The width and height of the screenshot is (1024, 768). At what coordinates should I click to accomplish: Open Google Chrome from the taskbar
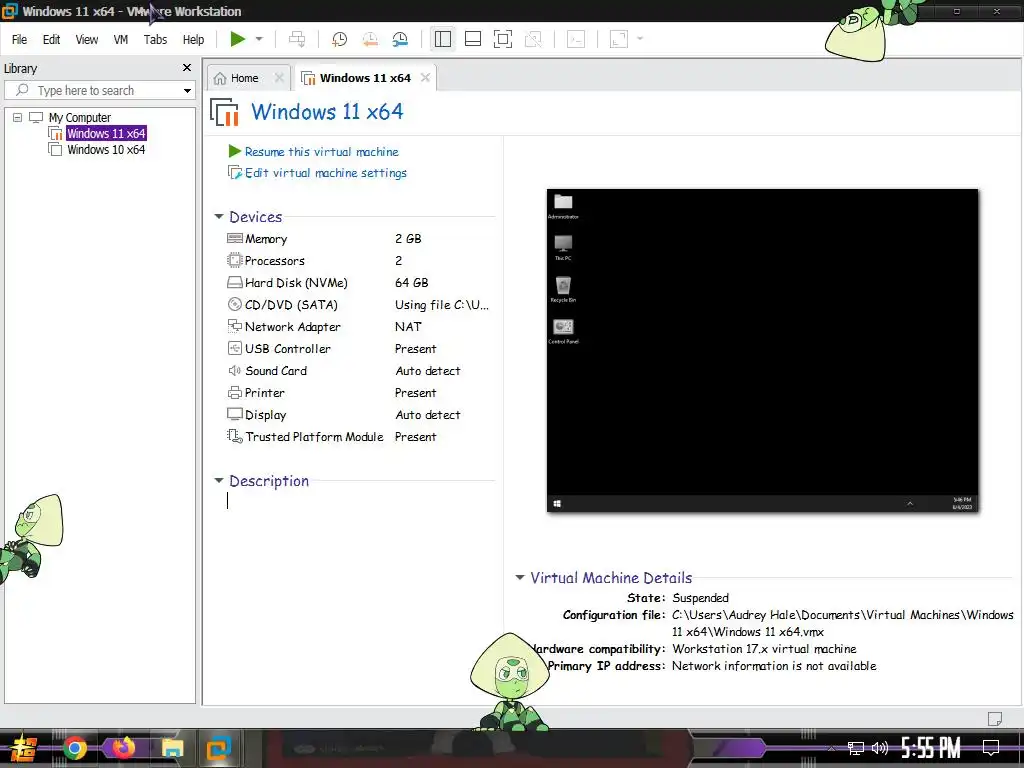[75, 748]
